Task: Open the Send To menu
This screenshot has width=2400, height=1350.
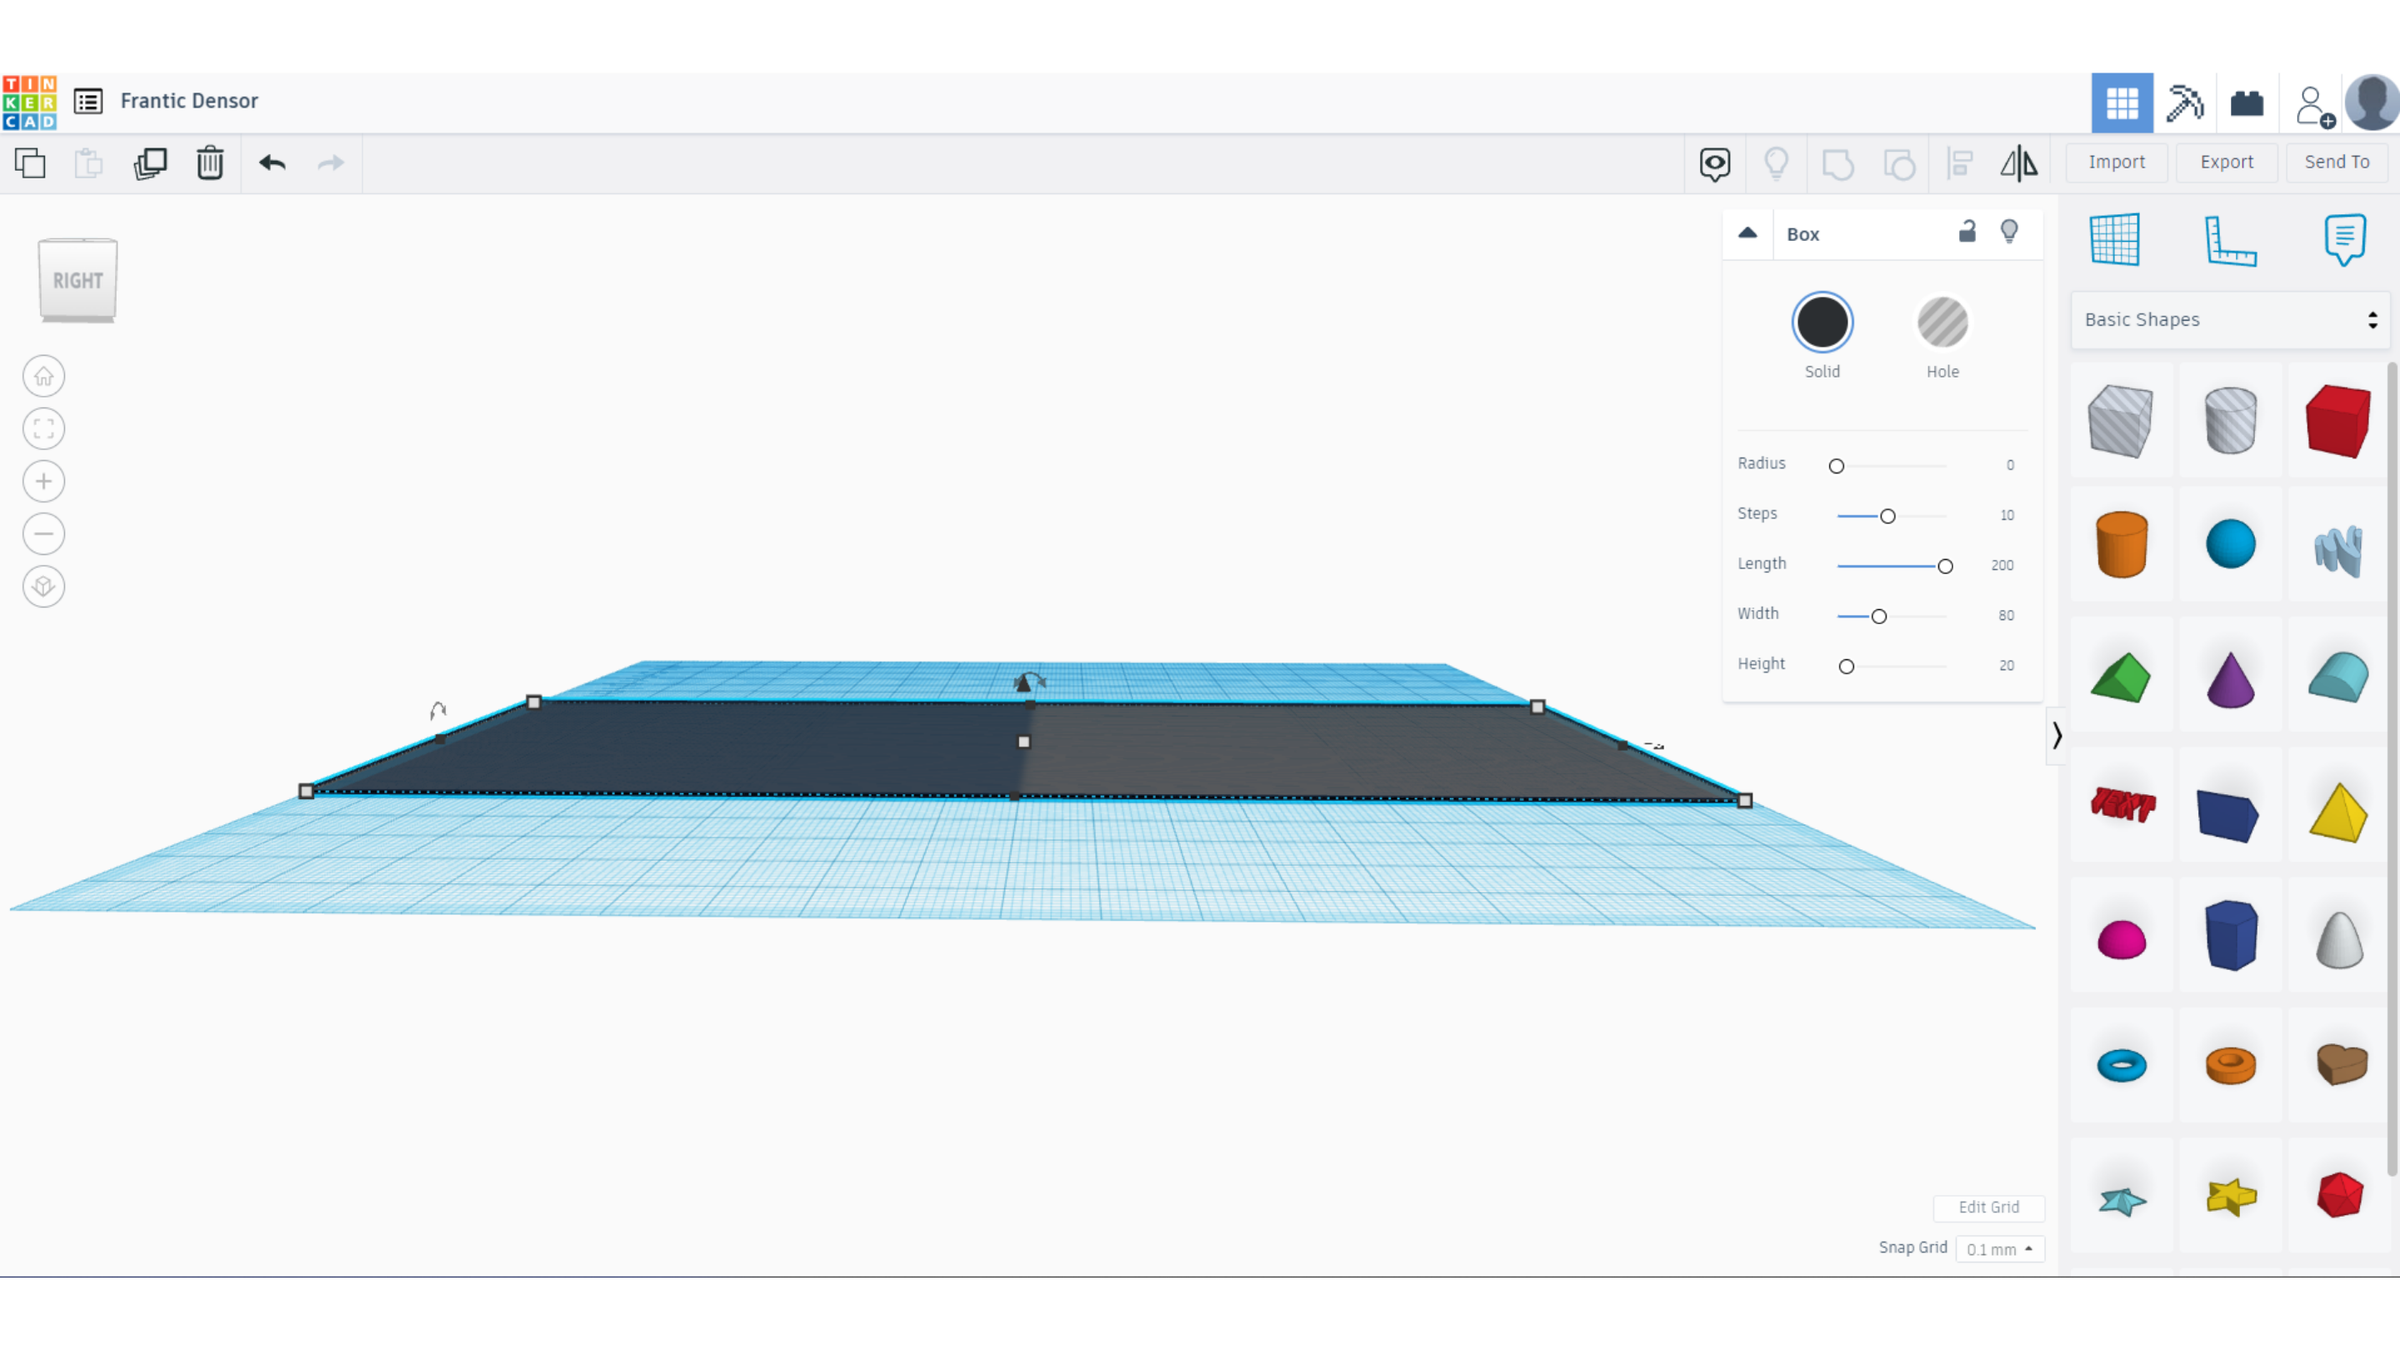Action: (2336, 162)
